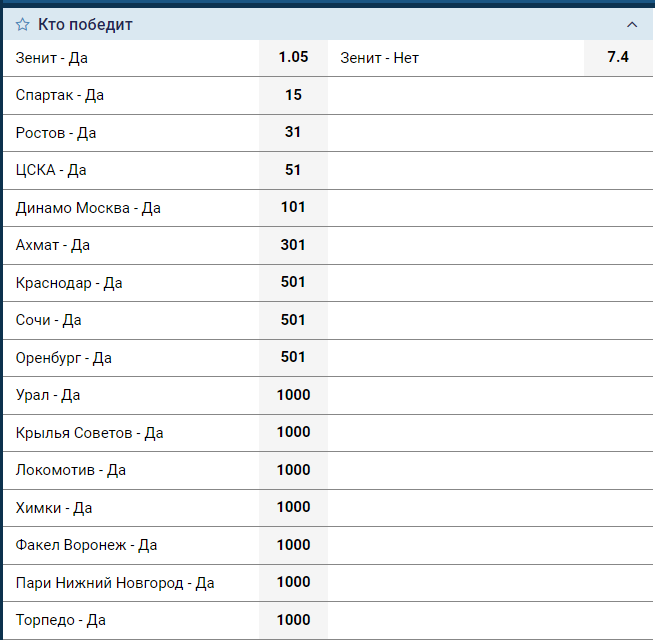
Task: Click Ахмат odds 301
Action: (293, 245)
